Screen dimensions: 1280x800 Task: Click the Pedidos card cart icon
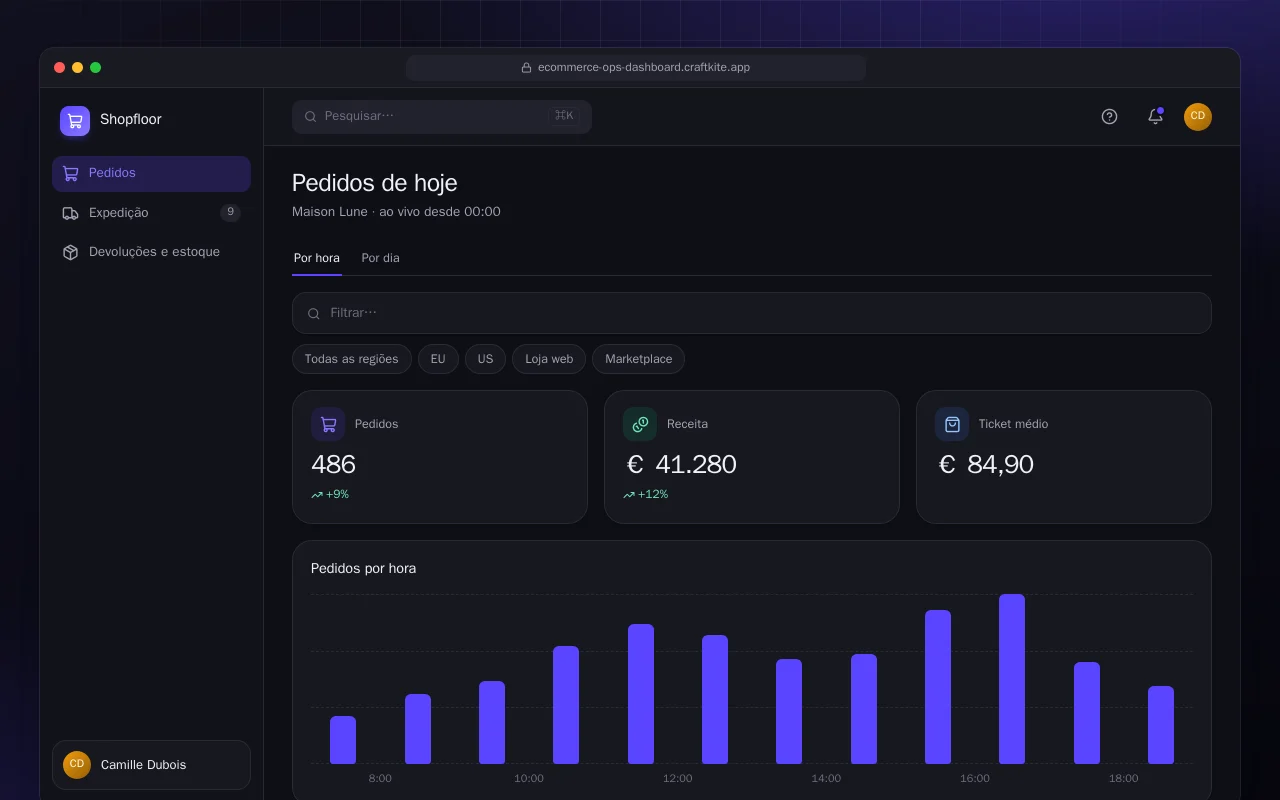coord(328,424)
